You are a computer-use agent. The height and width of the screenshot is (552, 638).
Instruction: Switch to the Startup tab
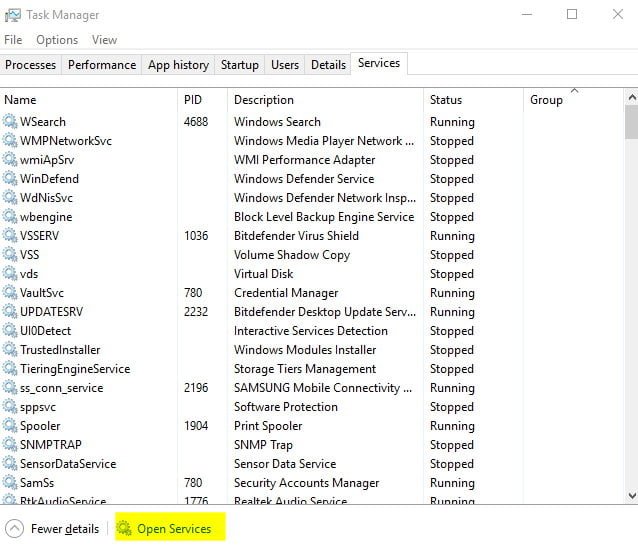(x=239, y=65)
